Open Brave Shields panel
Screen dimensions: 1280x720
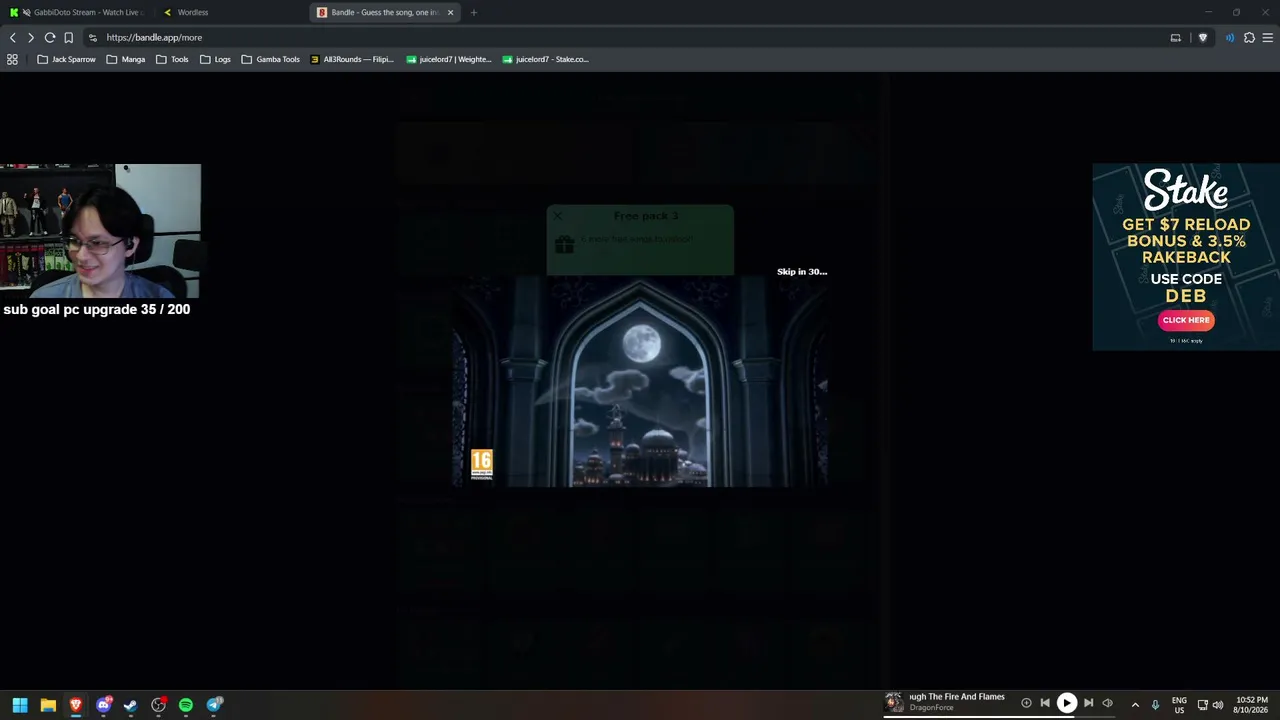point(1203,38)
